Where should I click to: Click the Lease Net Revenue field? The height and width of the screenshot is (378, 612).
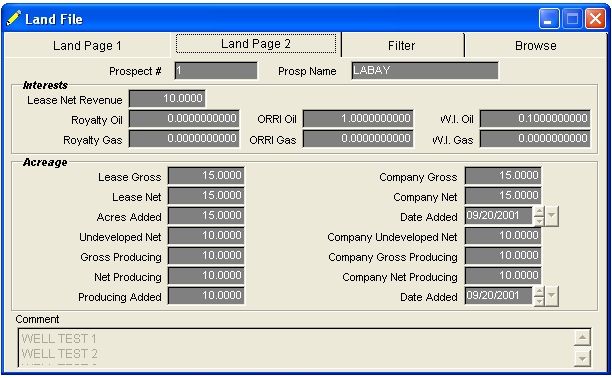[167, 98]
